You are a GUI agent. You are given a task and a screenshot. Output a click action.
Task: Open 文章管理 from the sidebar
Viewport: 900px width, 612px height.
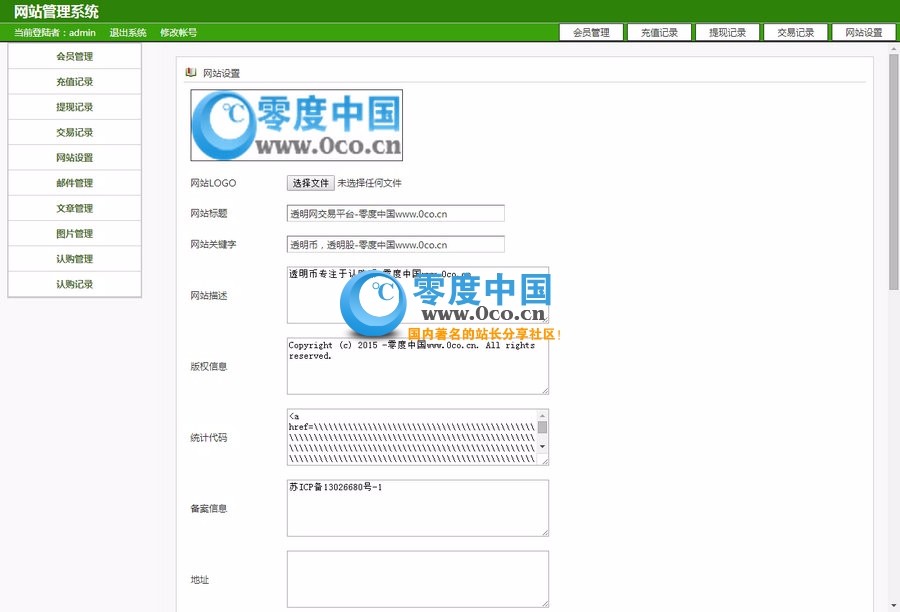74,208
